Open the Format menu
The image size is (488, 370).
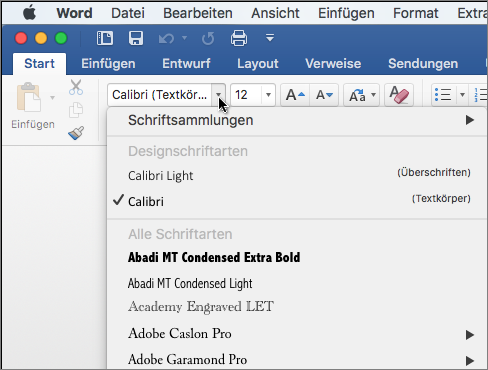(x=416, y=13)
